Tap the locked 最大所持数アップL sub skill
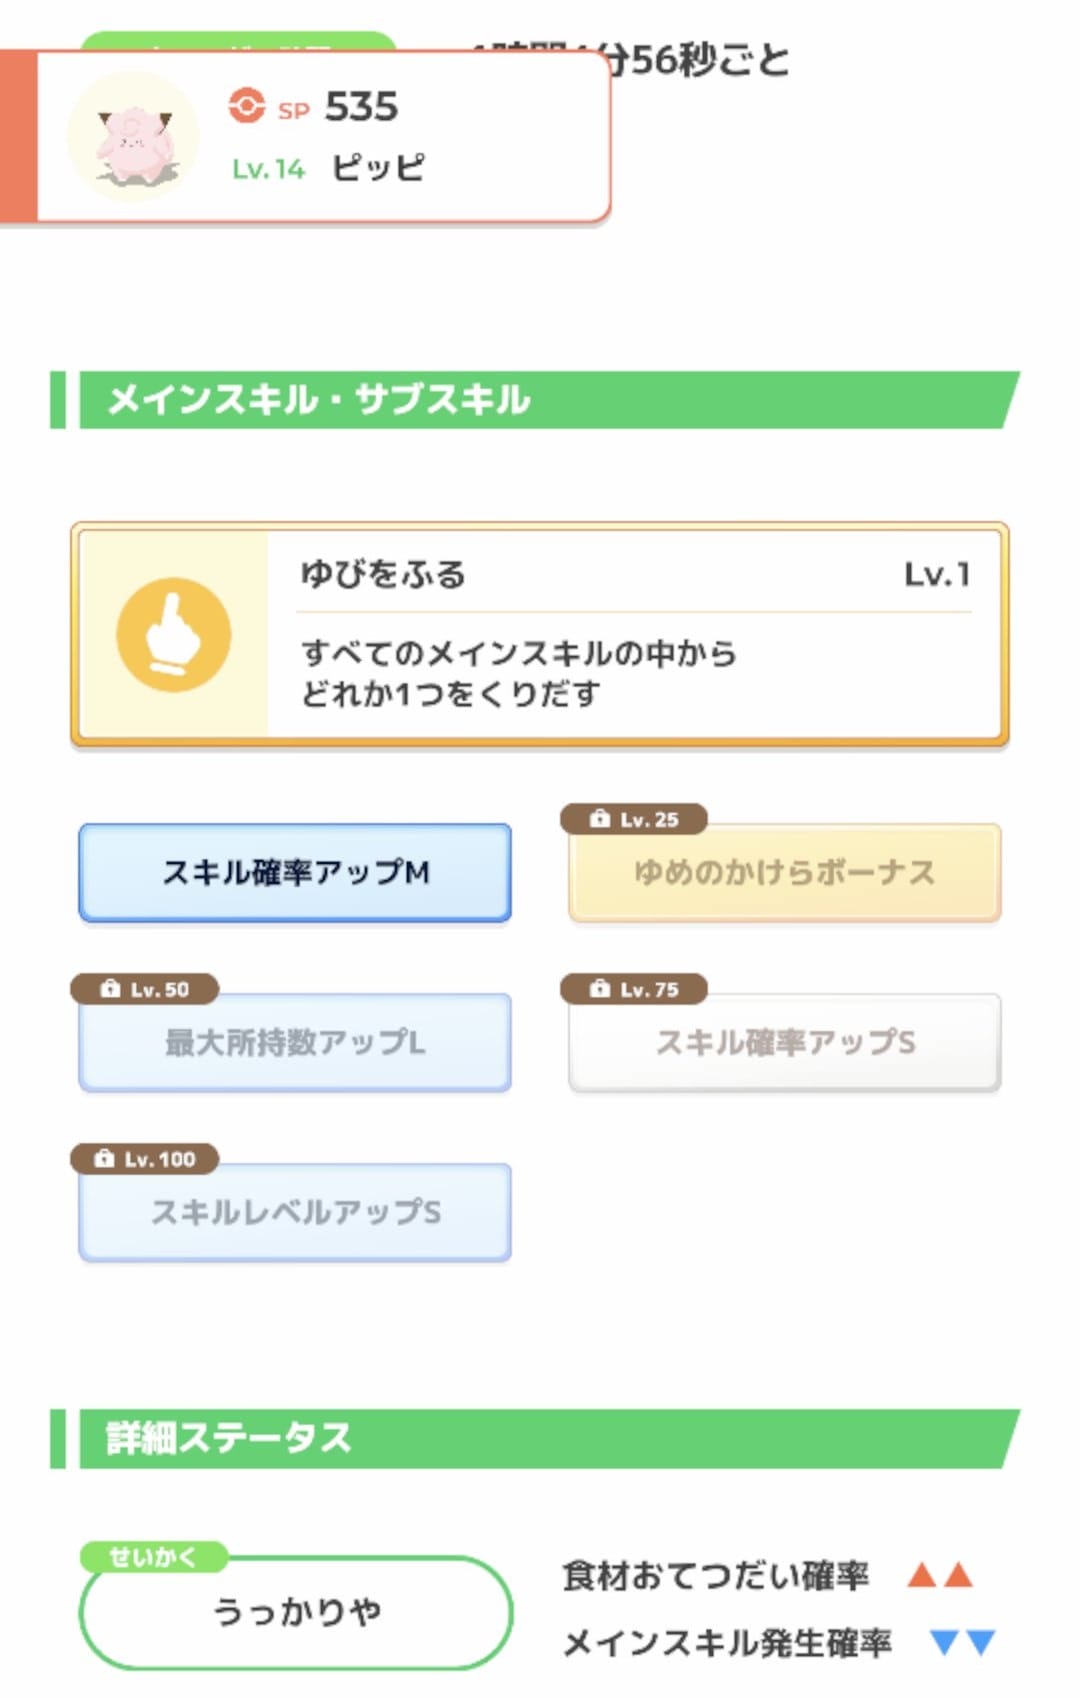The image size is (1080, 1698). [x=295, y=1042]
